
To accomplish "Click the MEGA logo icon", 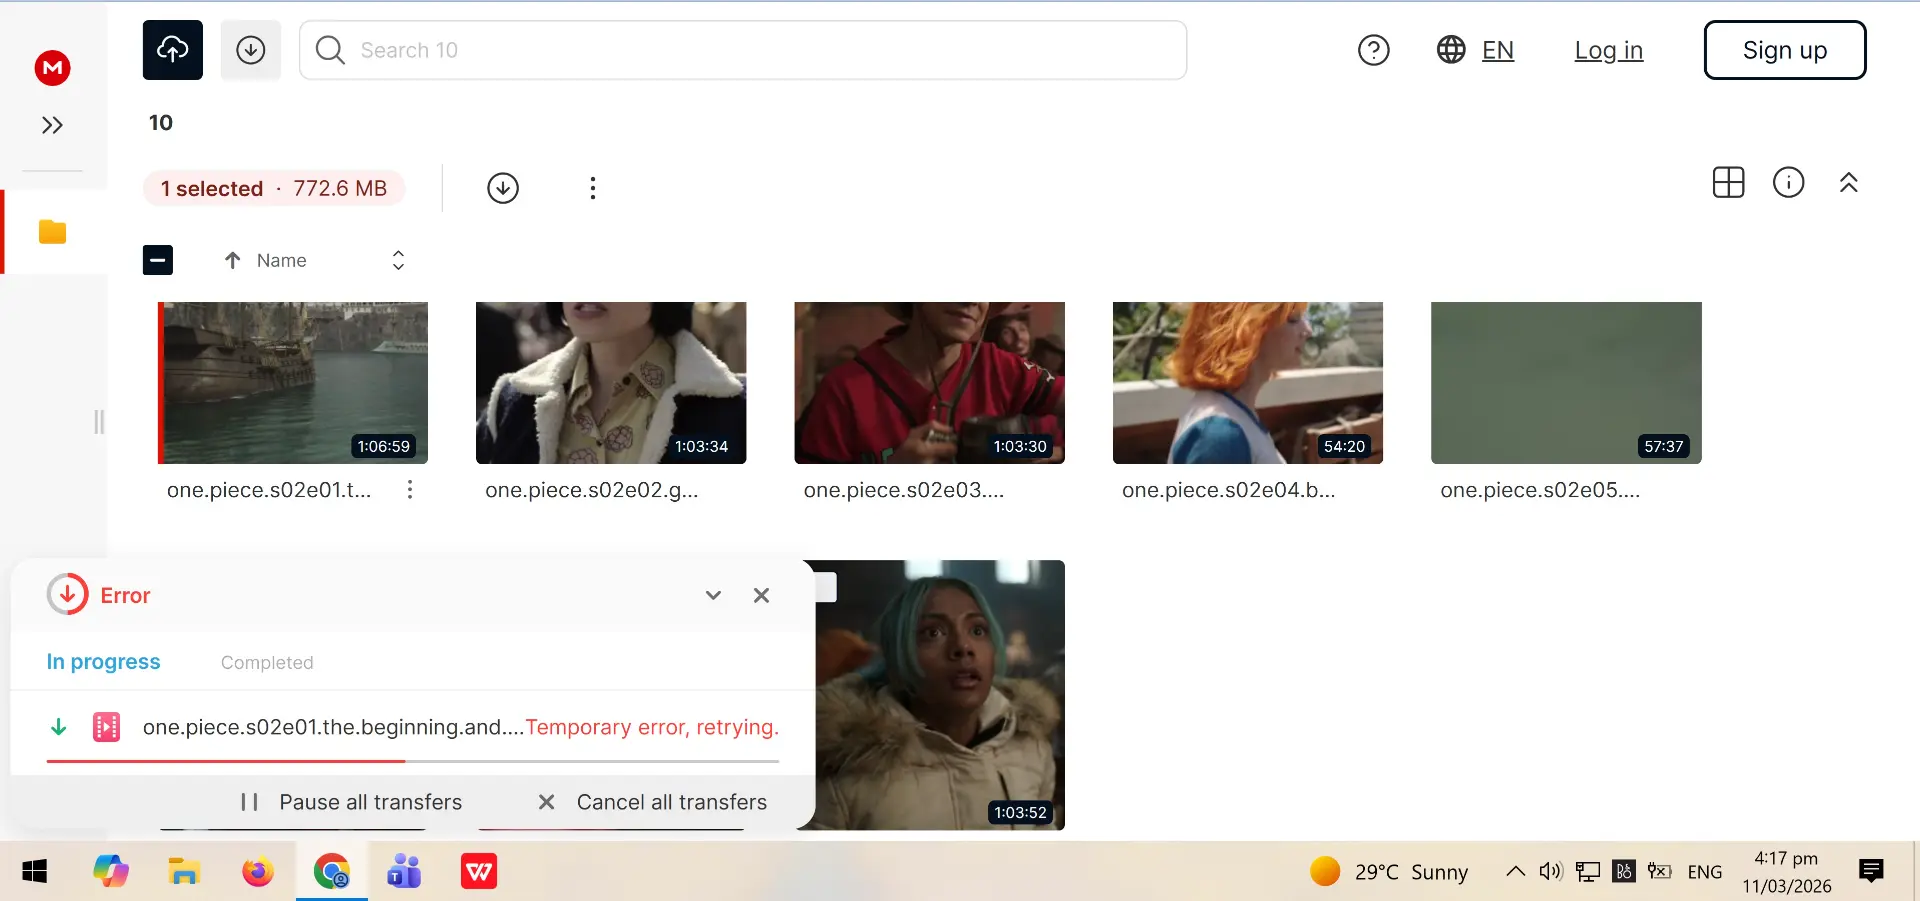I will 52,68.
